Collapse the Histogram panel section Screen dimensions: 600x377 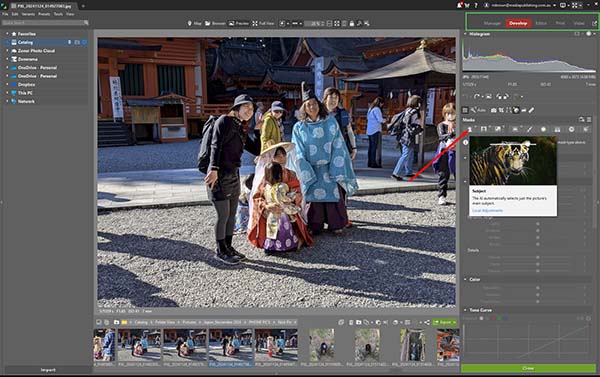click(465, 34)
